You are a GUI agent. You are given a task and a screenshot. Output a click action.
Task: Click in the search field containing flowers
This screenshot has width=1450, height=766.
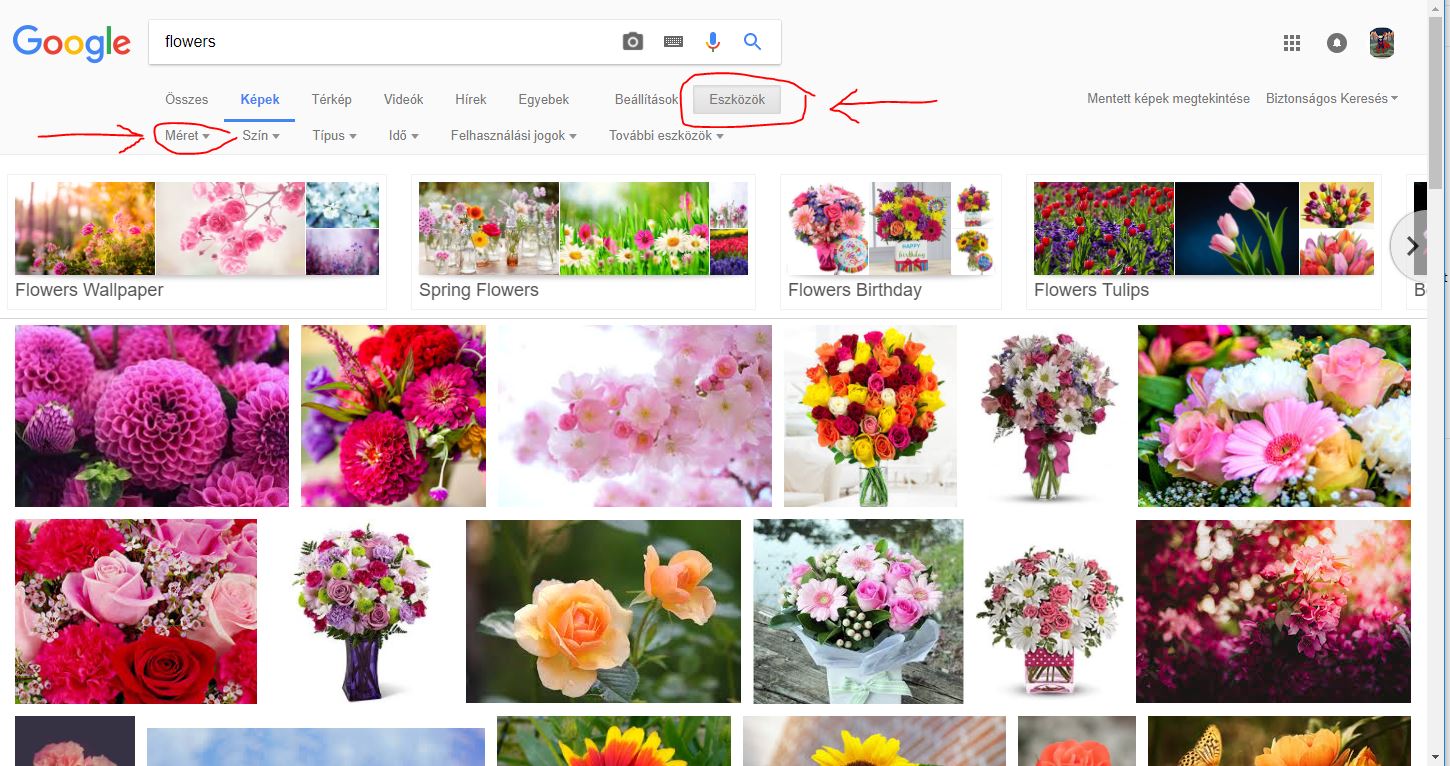[380, 42]
